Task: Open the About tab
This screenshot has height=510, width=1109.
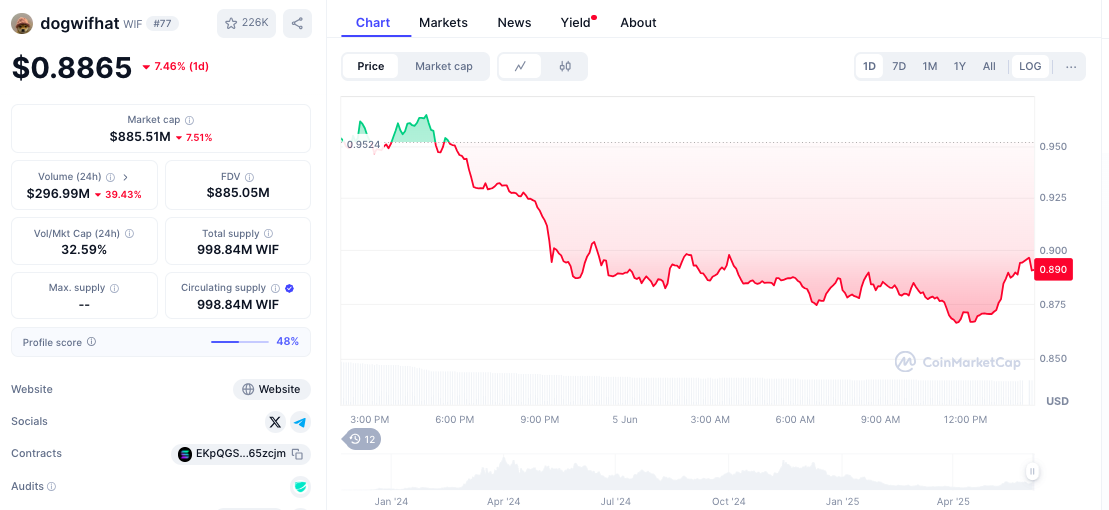Action: [x=638, y=23]
